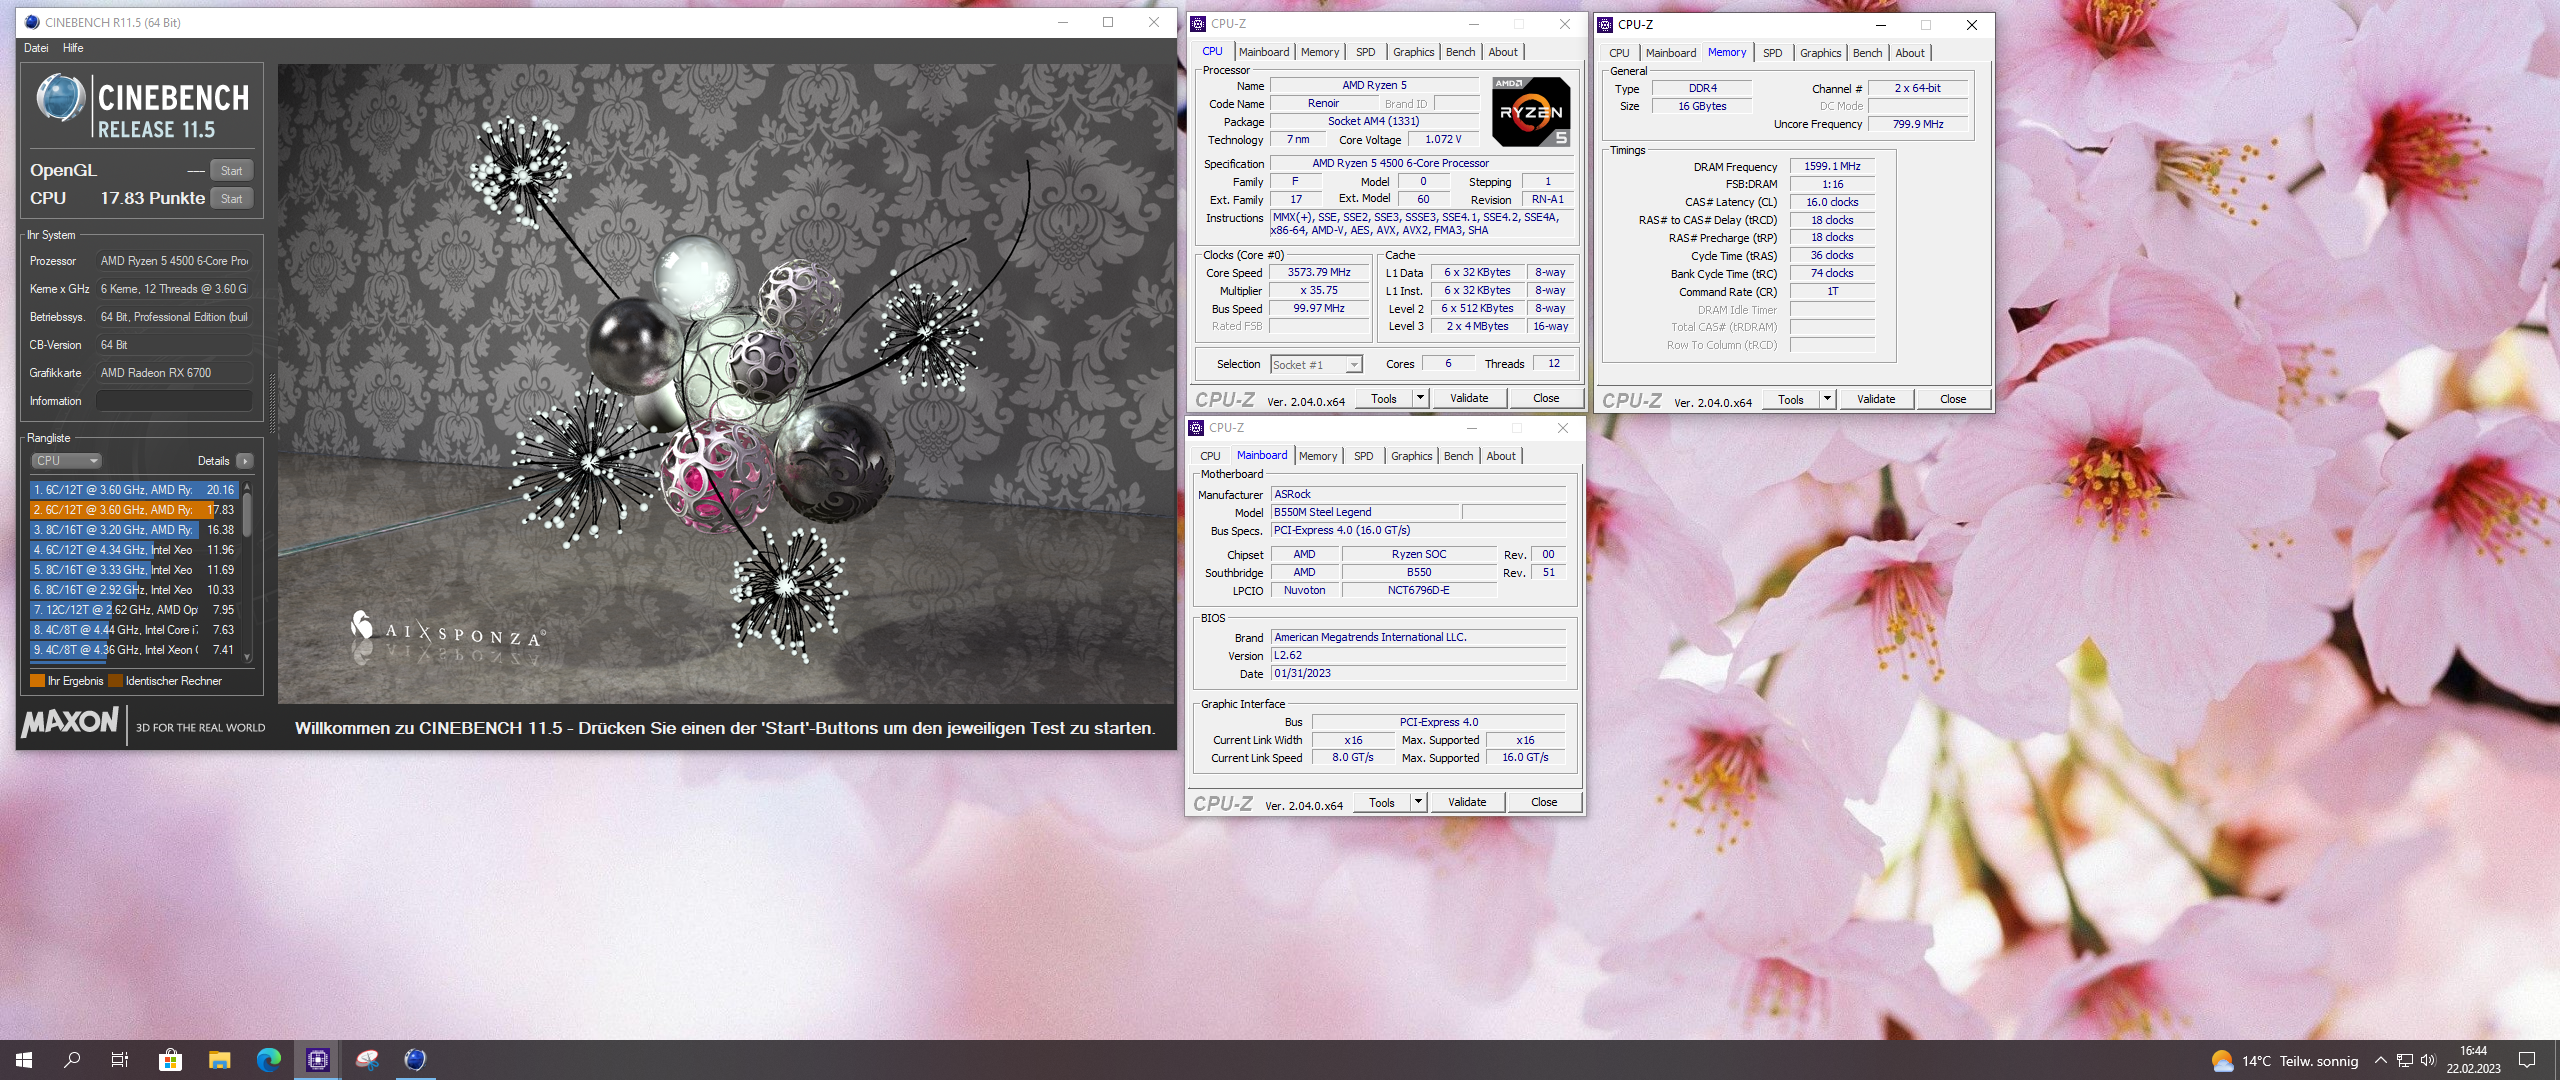
Task: Expand Tools arrow in the Memory-tab window
Action: pyautogui.click(x=1827, y=399)
